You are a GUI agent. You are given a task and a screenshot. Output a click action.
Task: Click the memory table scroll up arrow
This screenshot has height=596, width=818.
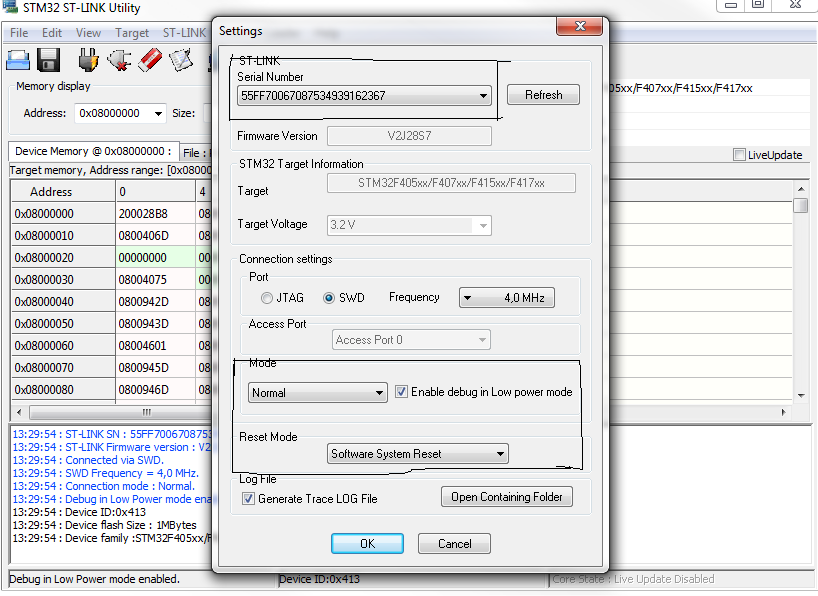[801, 188]
